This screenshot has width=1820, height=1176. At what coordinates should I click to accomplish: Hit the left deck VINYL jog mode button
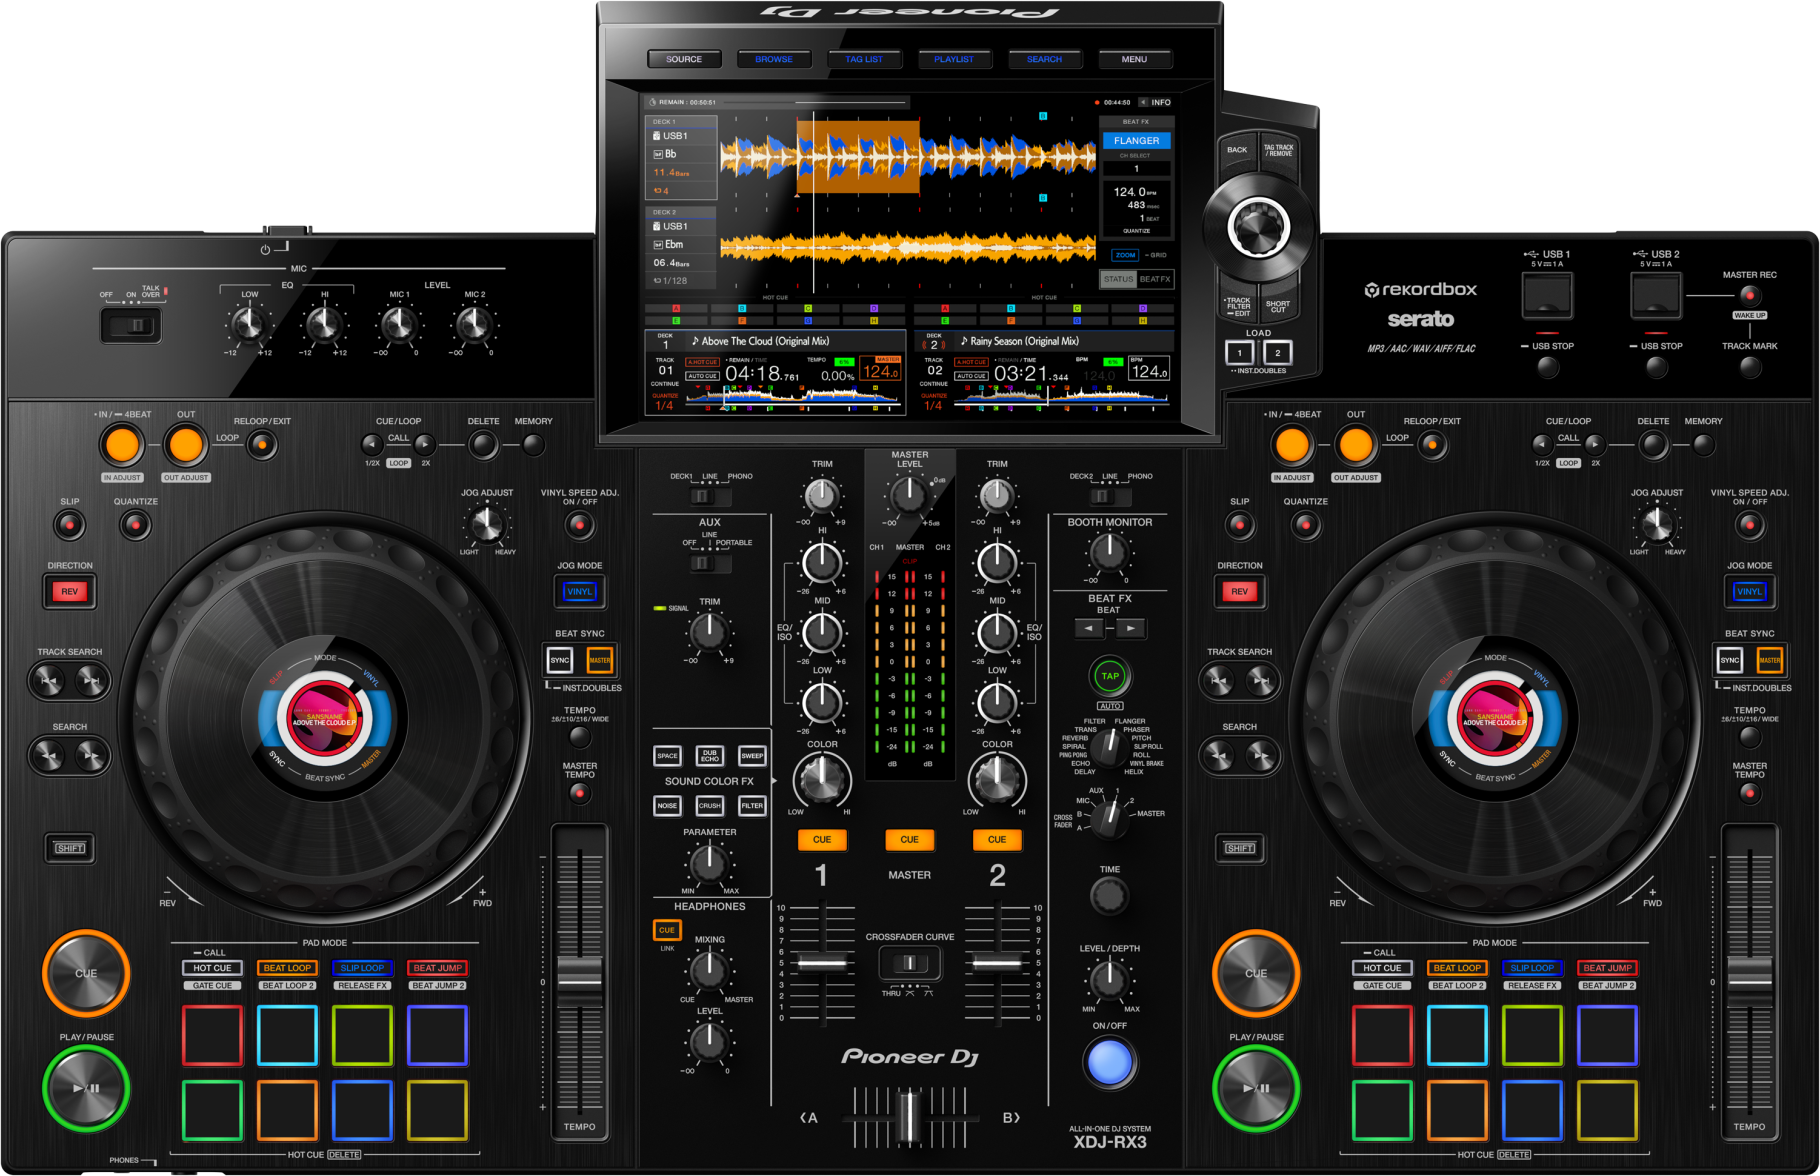[579, 591]
